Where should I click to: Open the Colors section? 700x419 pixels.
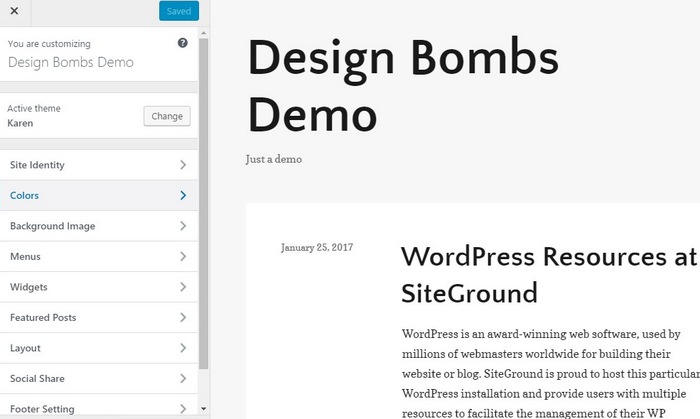99,195
